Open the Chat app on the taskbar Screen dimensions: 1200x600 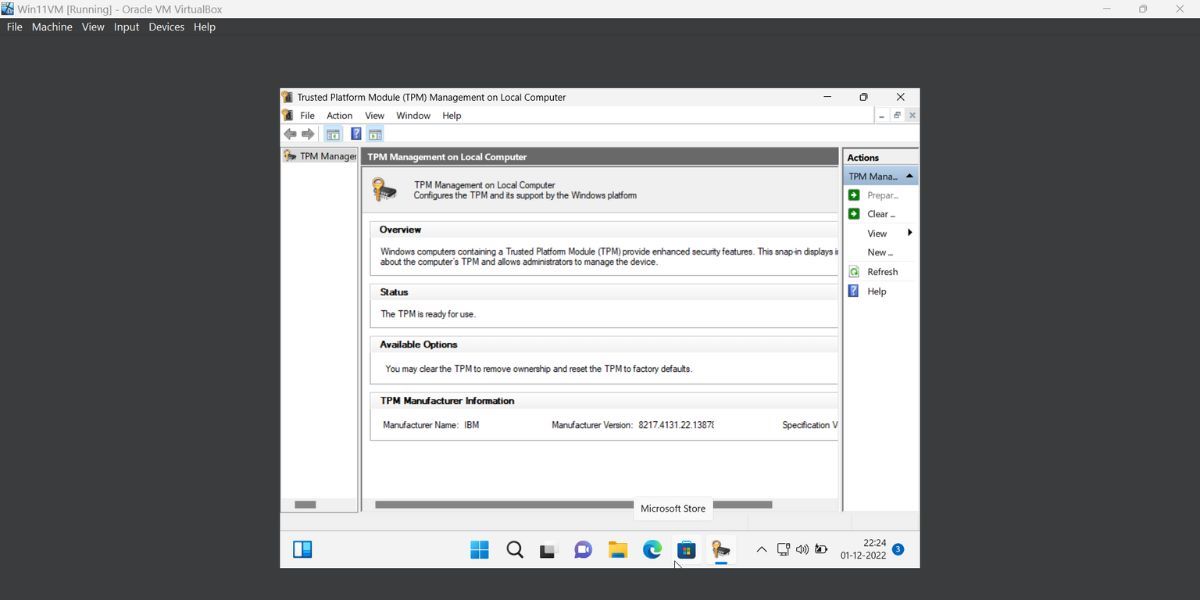pyautogui.click(x=583, y=549)
